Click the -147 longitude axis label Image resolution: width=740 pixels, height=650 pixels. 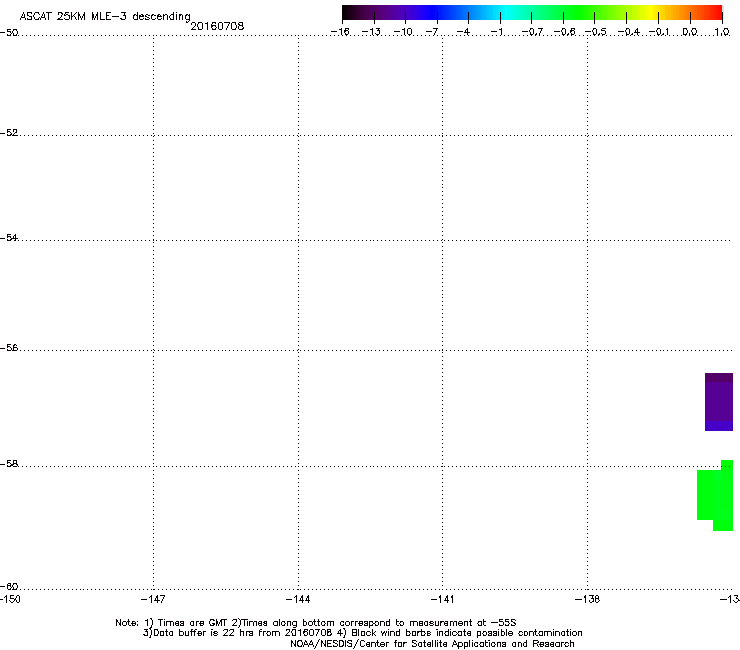[153, 599]
